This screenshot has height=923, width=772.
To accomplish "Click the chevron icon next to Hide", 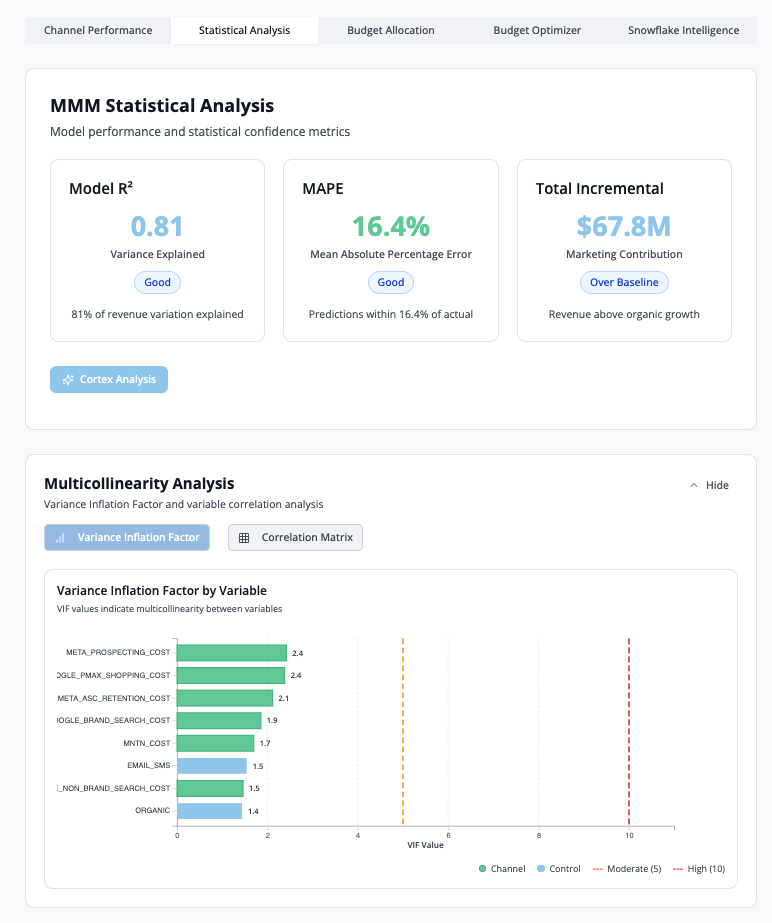I will [694, 485].
